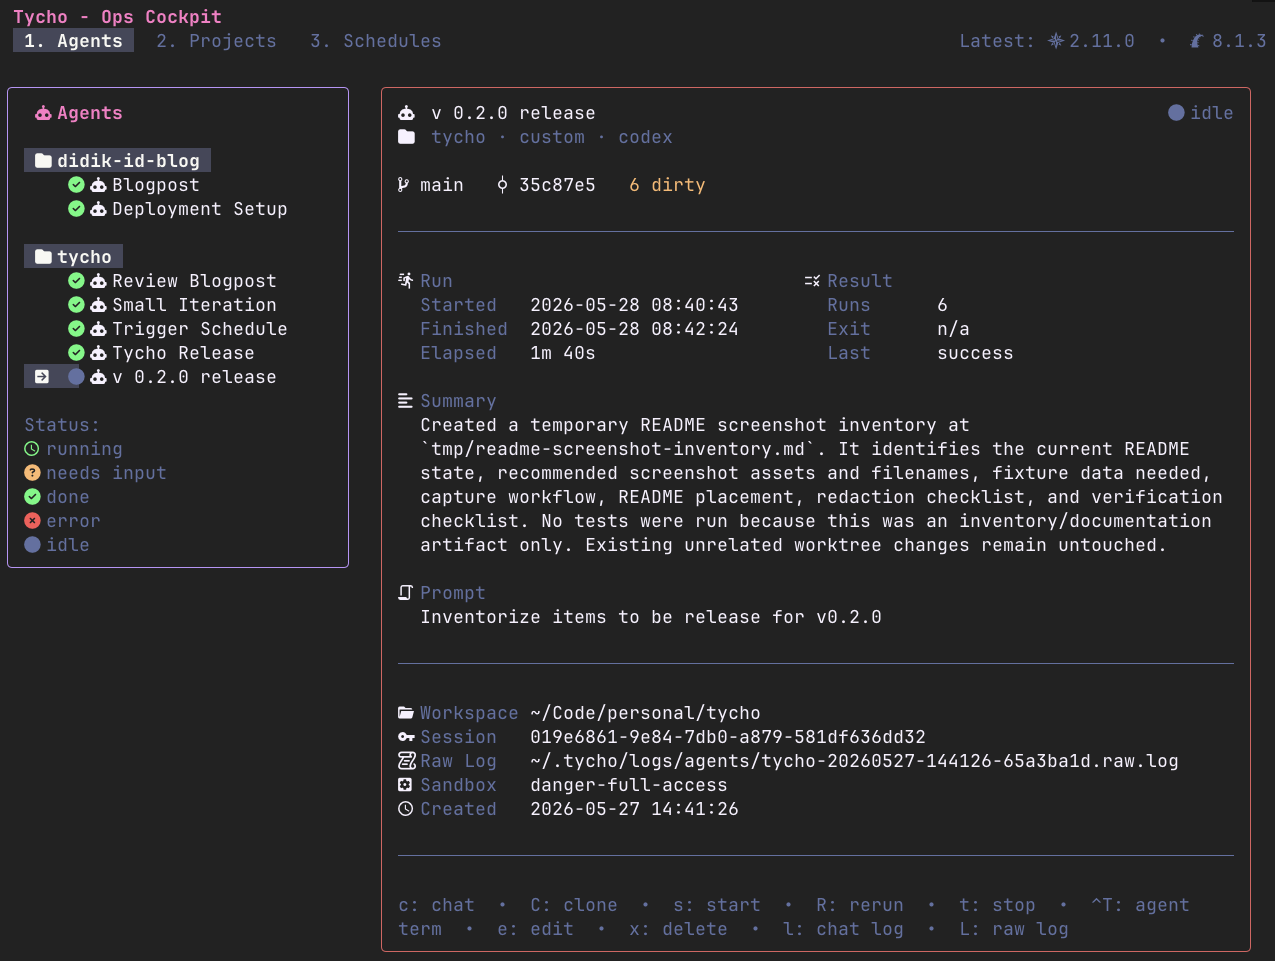
Task: Select the v 0.2.0 release agent row
Action: point(151,377)
